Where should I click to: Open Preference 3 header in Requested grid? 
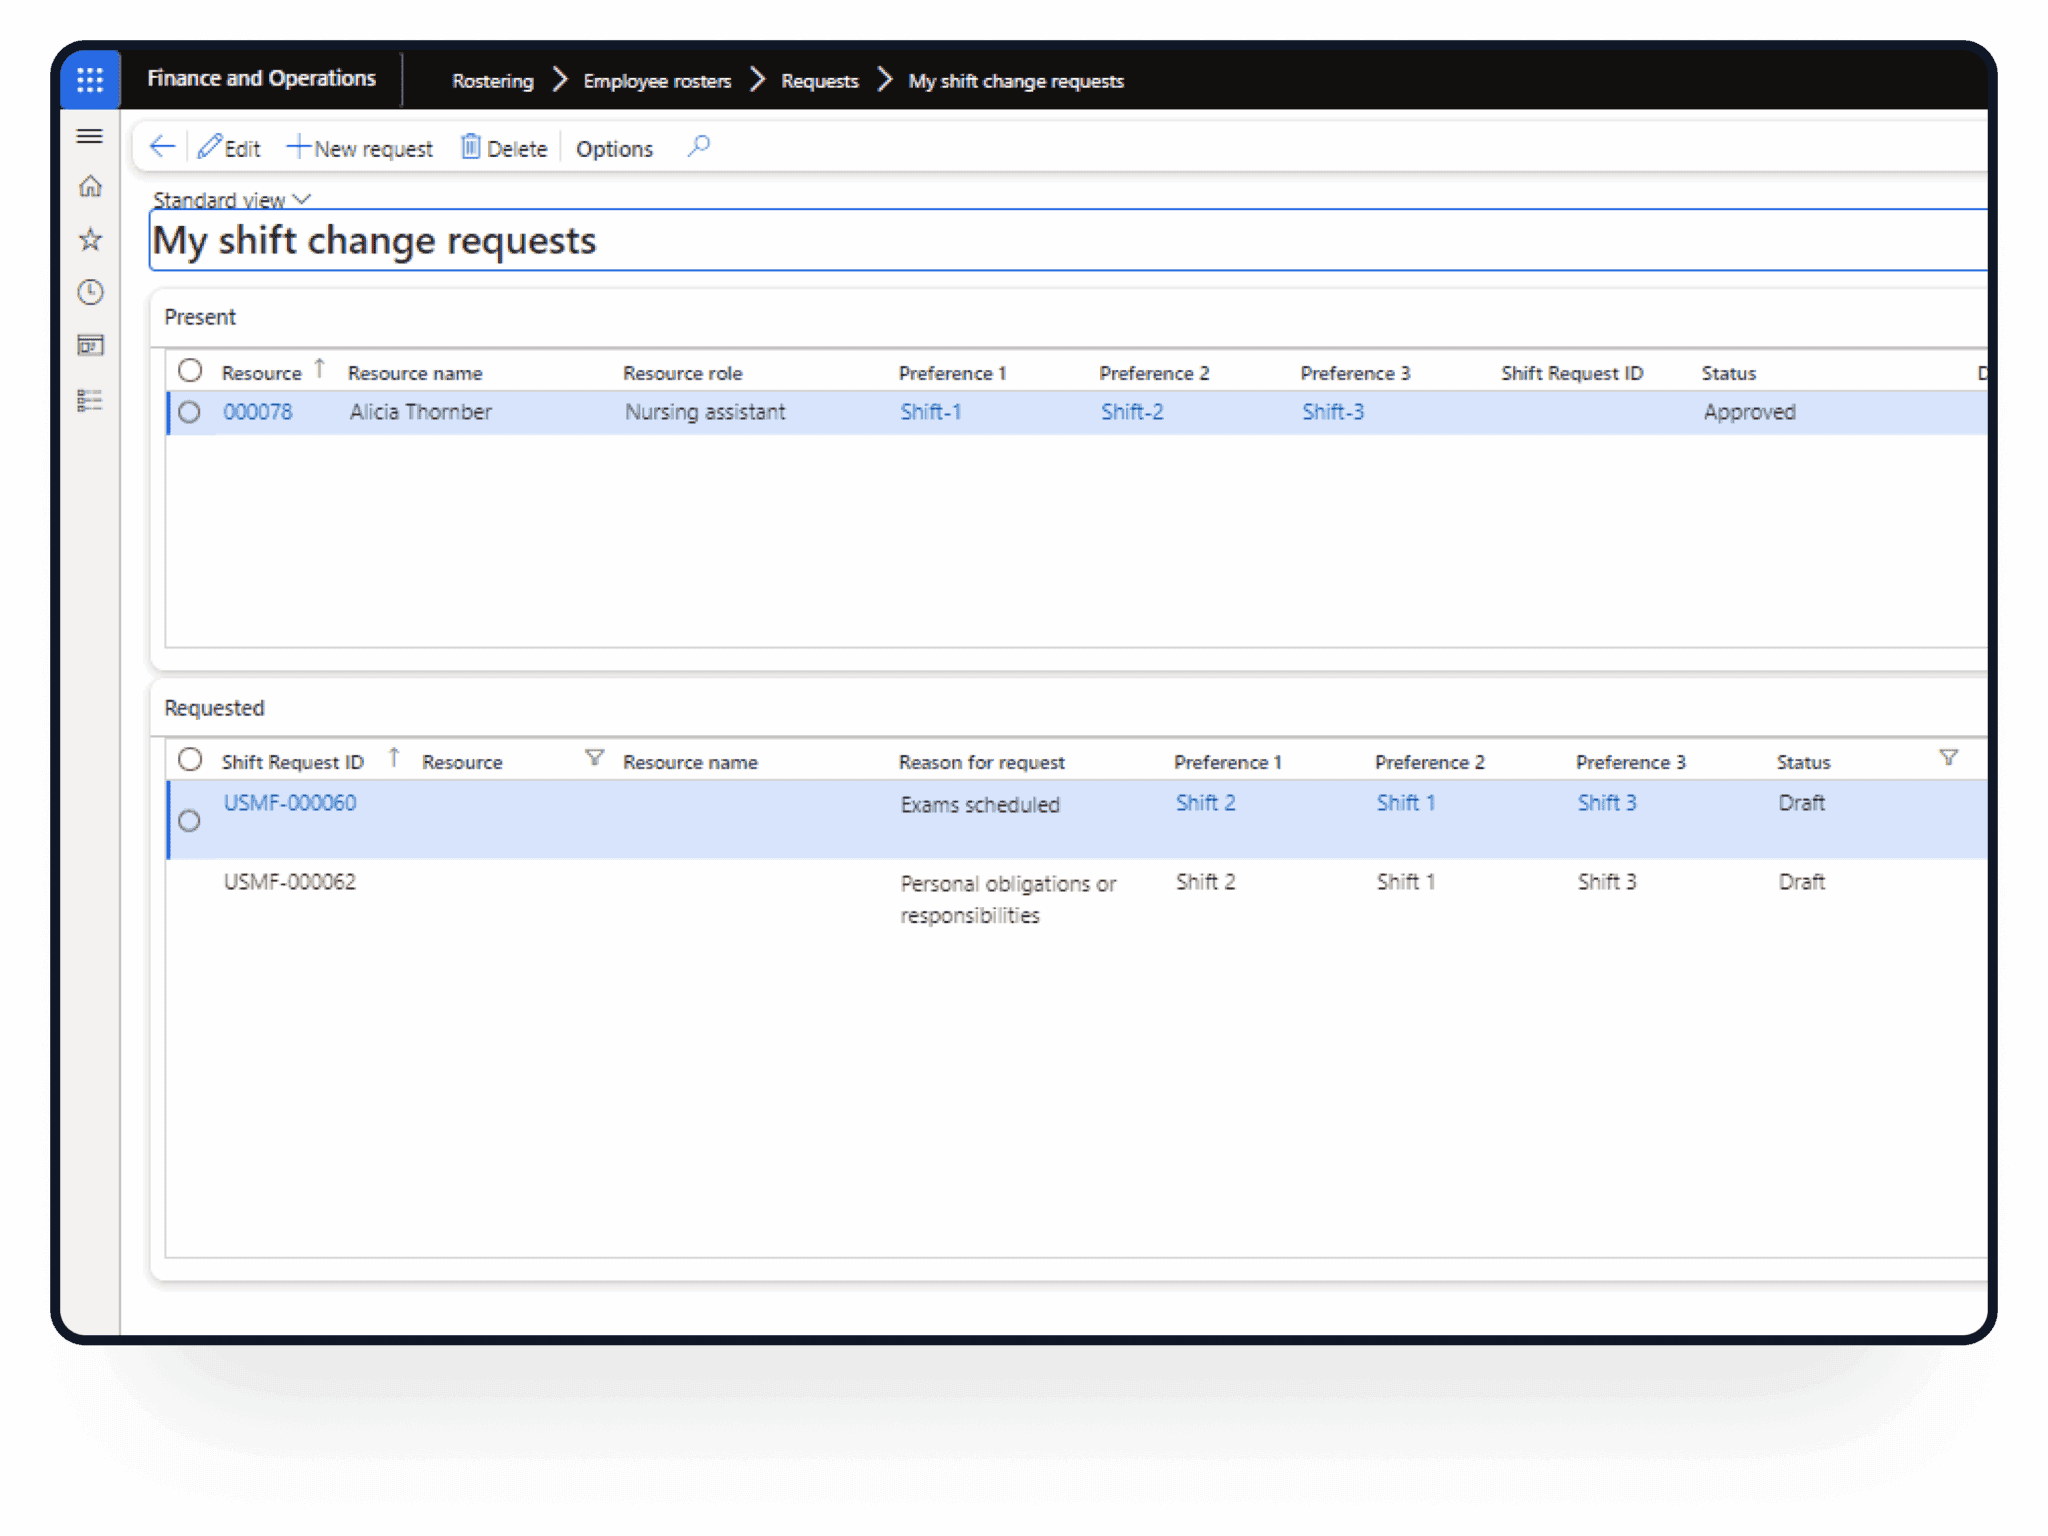(x=1631, y=762)
